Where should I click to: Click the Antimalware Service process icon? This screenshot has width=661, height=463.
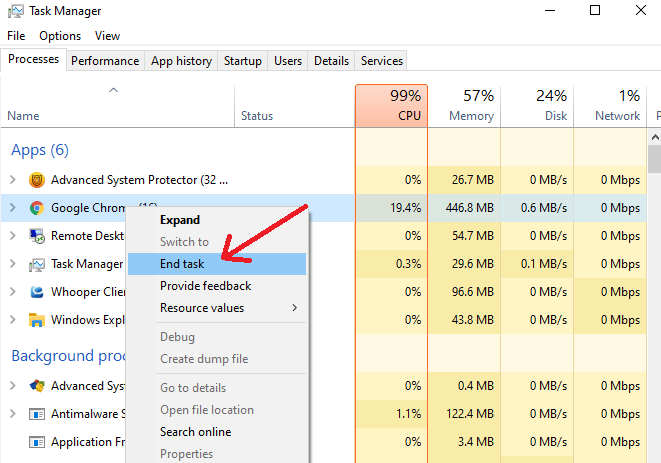pyautogui.click(x=37, y=414)
